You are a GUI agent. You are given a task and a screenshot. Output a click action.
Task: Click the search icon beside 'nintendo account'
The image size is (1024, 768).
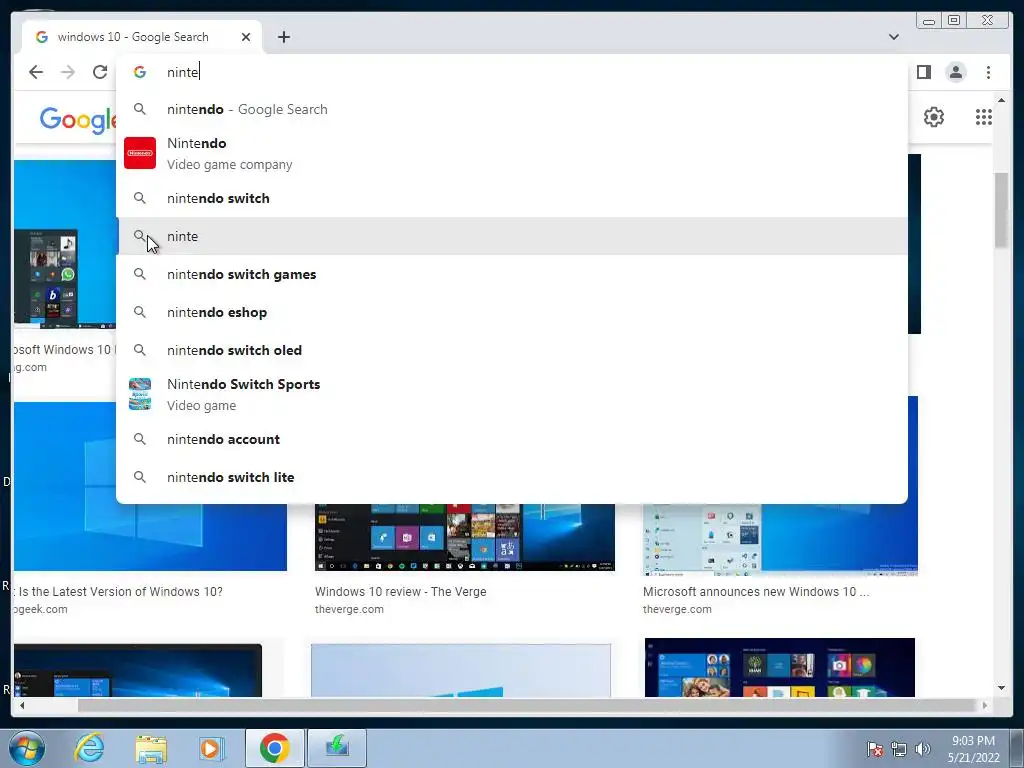coord(140,440)
